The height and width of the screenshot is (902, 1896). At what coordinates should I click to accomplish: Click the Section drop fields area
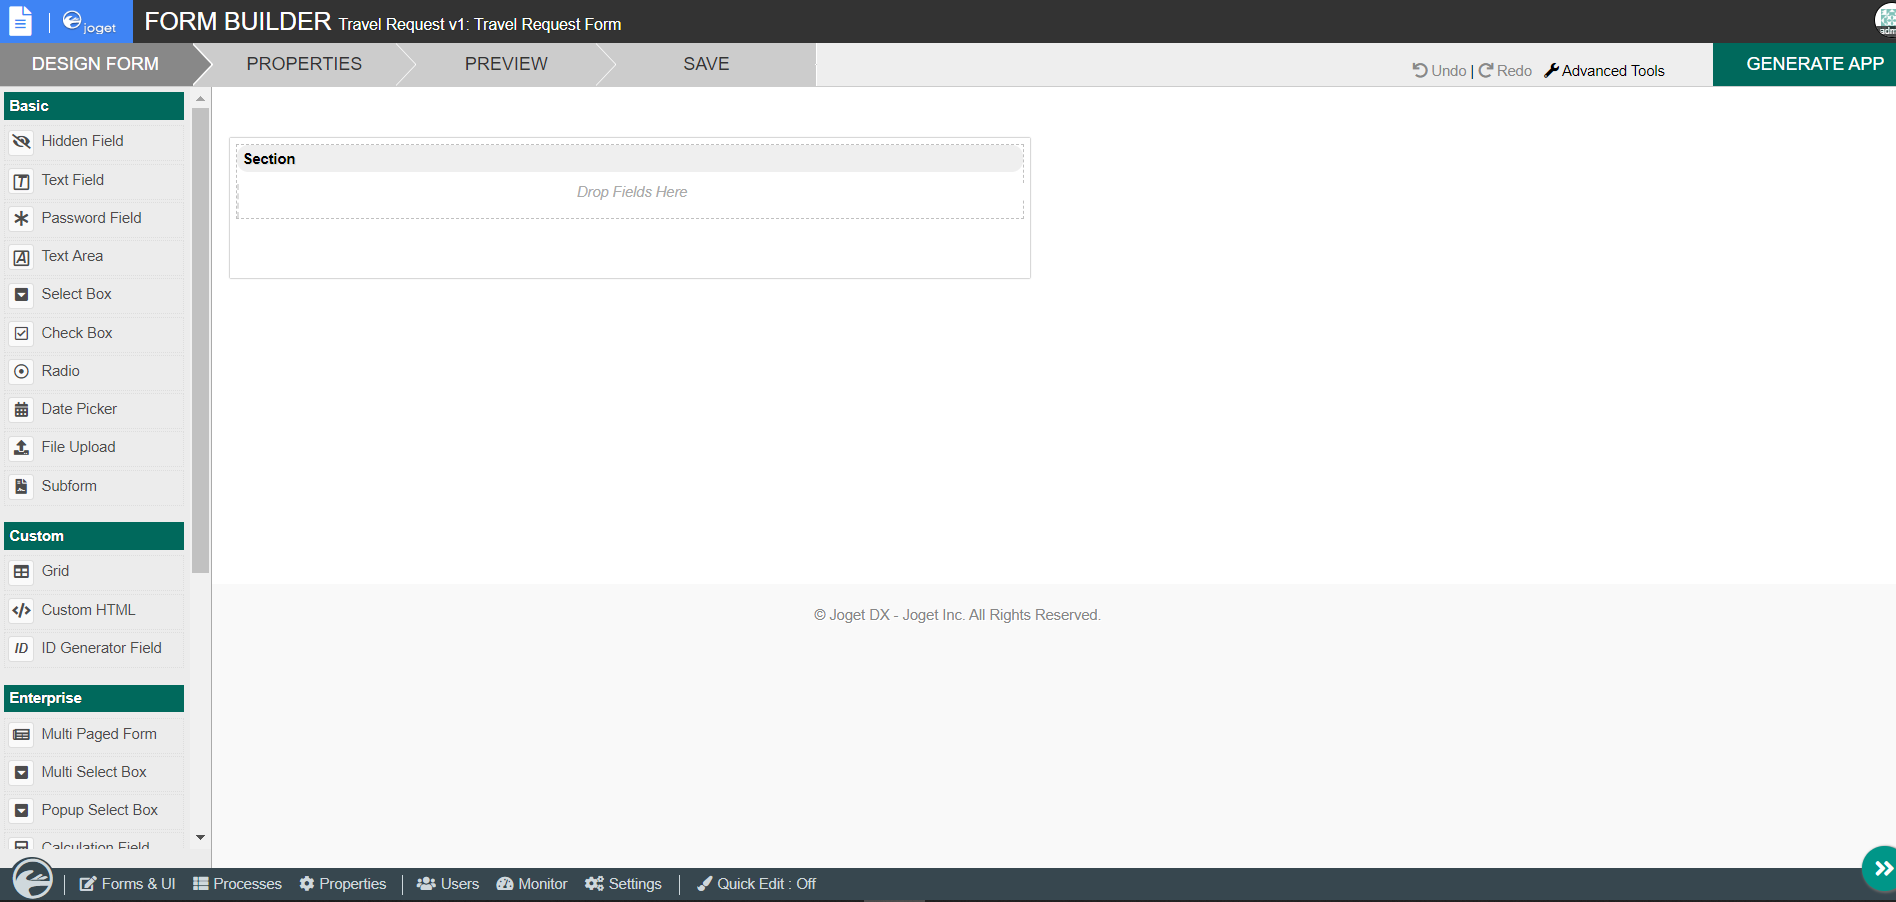click(631, 192)
